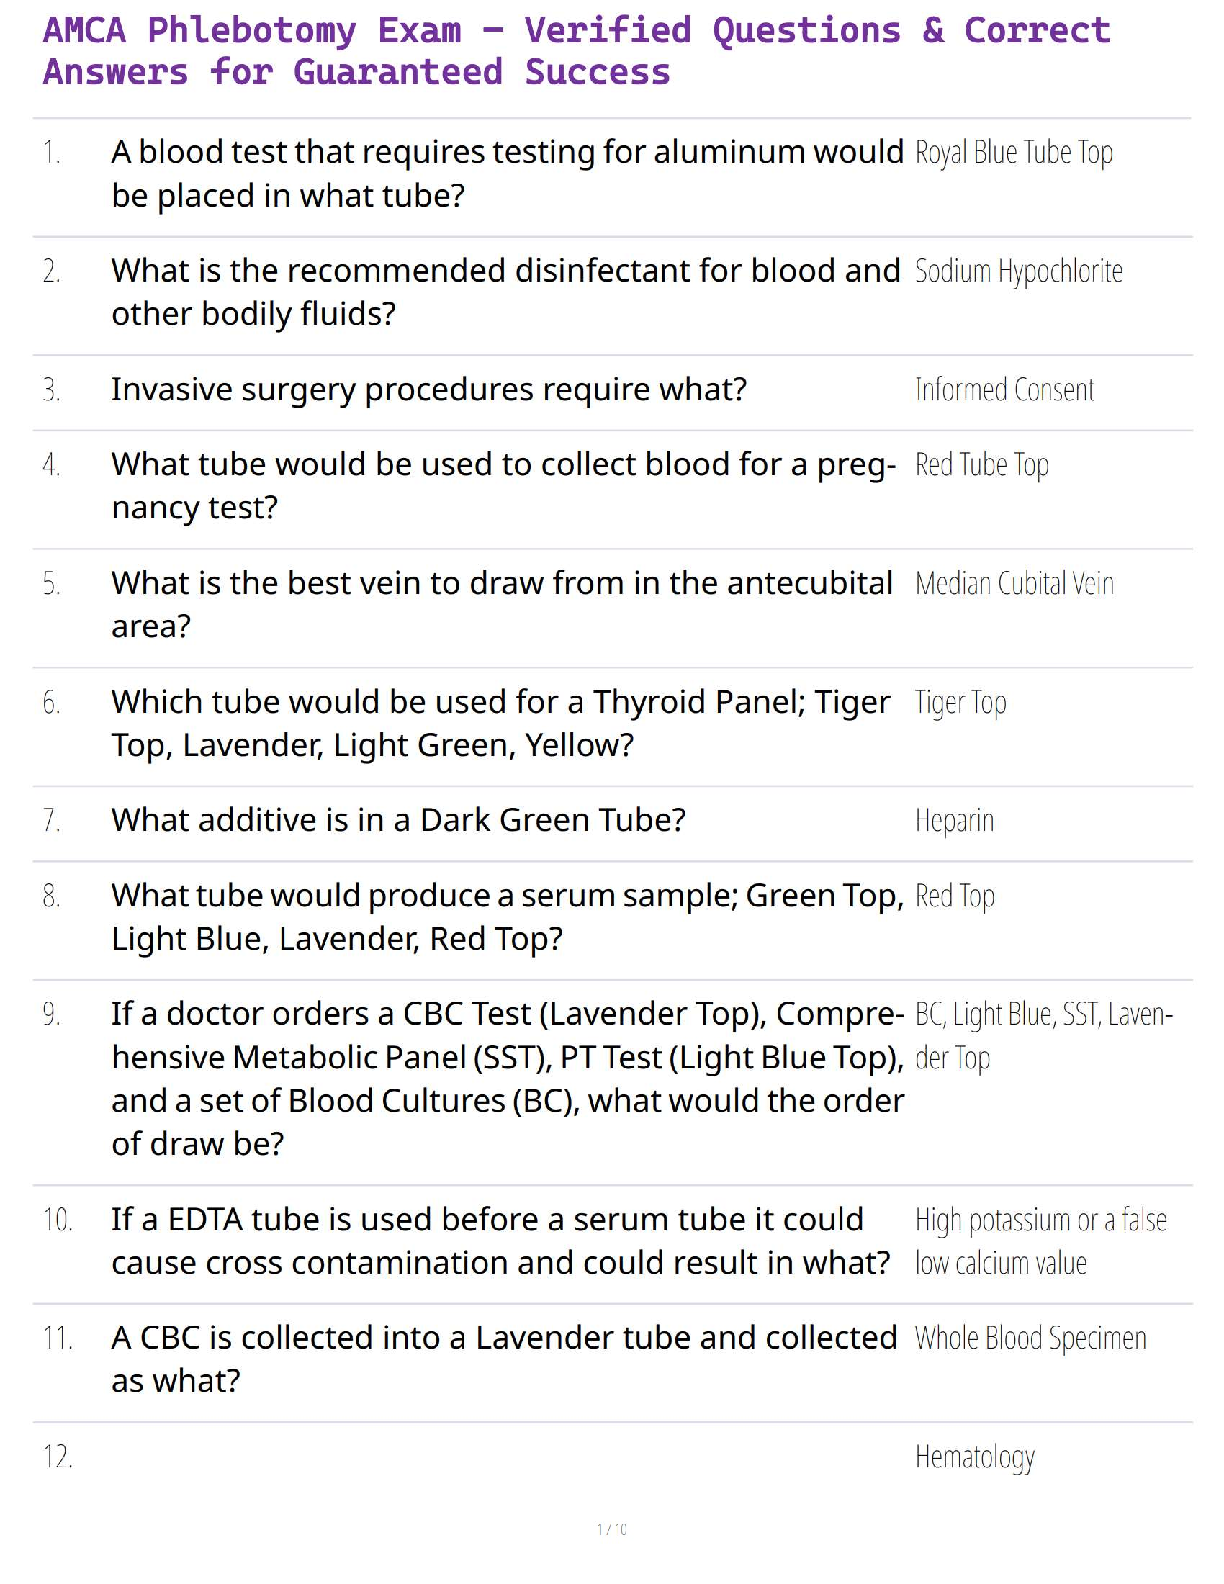This screenshot has height=1584, width=1224.
Task: Select the 'Sodium Hypochlorite' answer text
Action: [1018, 272]
